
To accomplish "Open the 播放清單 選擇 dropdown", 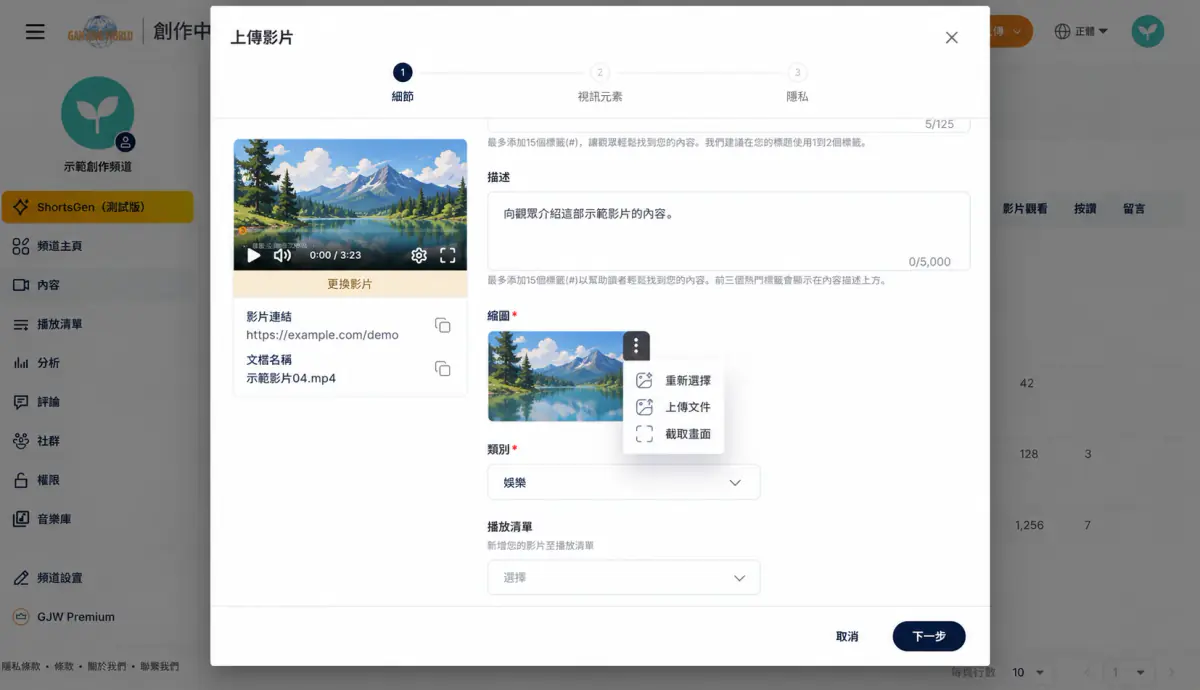I will [x=624, y=578].
